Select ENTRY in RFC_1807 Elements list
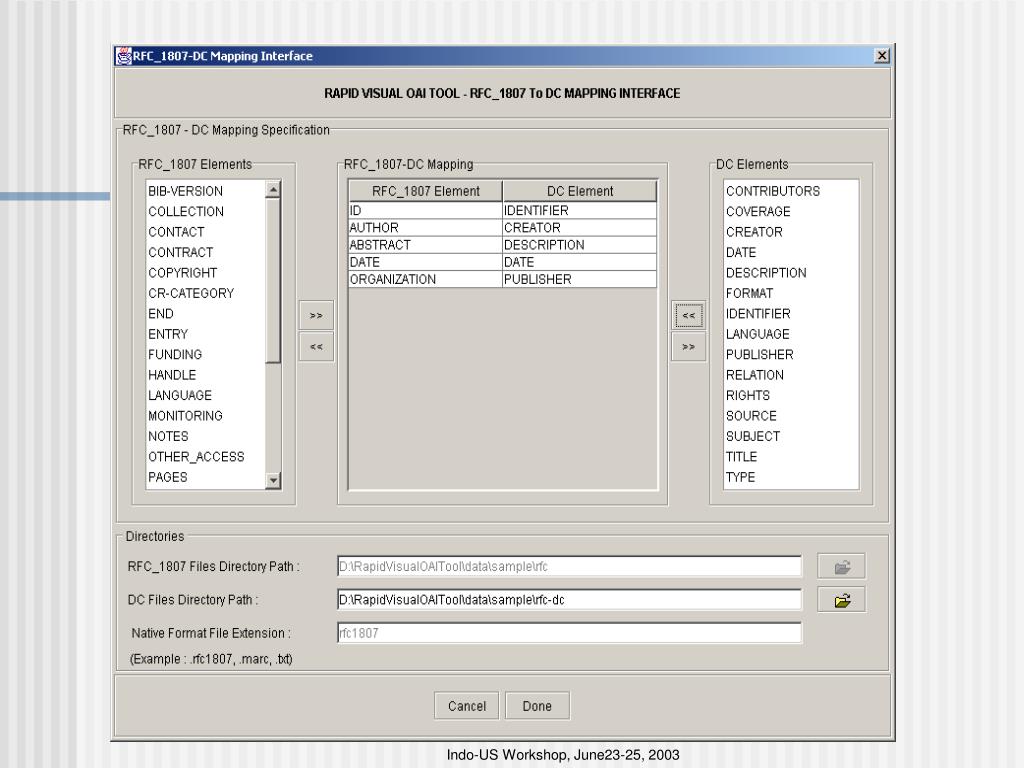This screenshot has height=768, width=1024. [206, 334]
